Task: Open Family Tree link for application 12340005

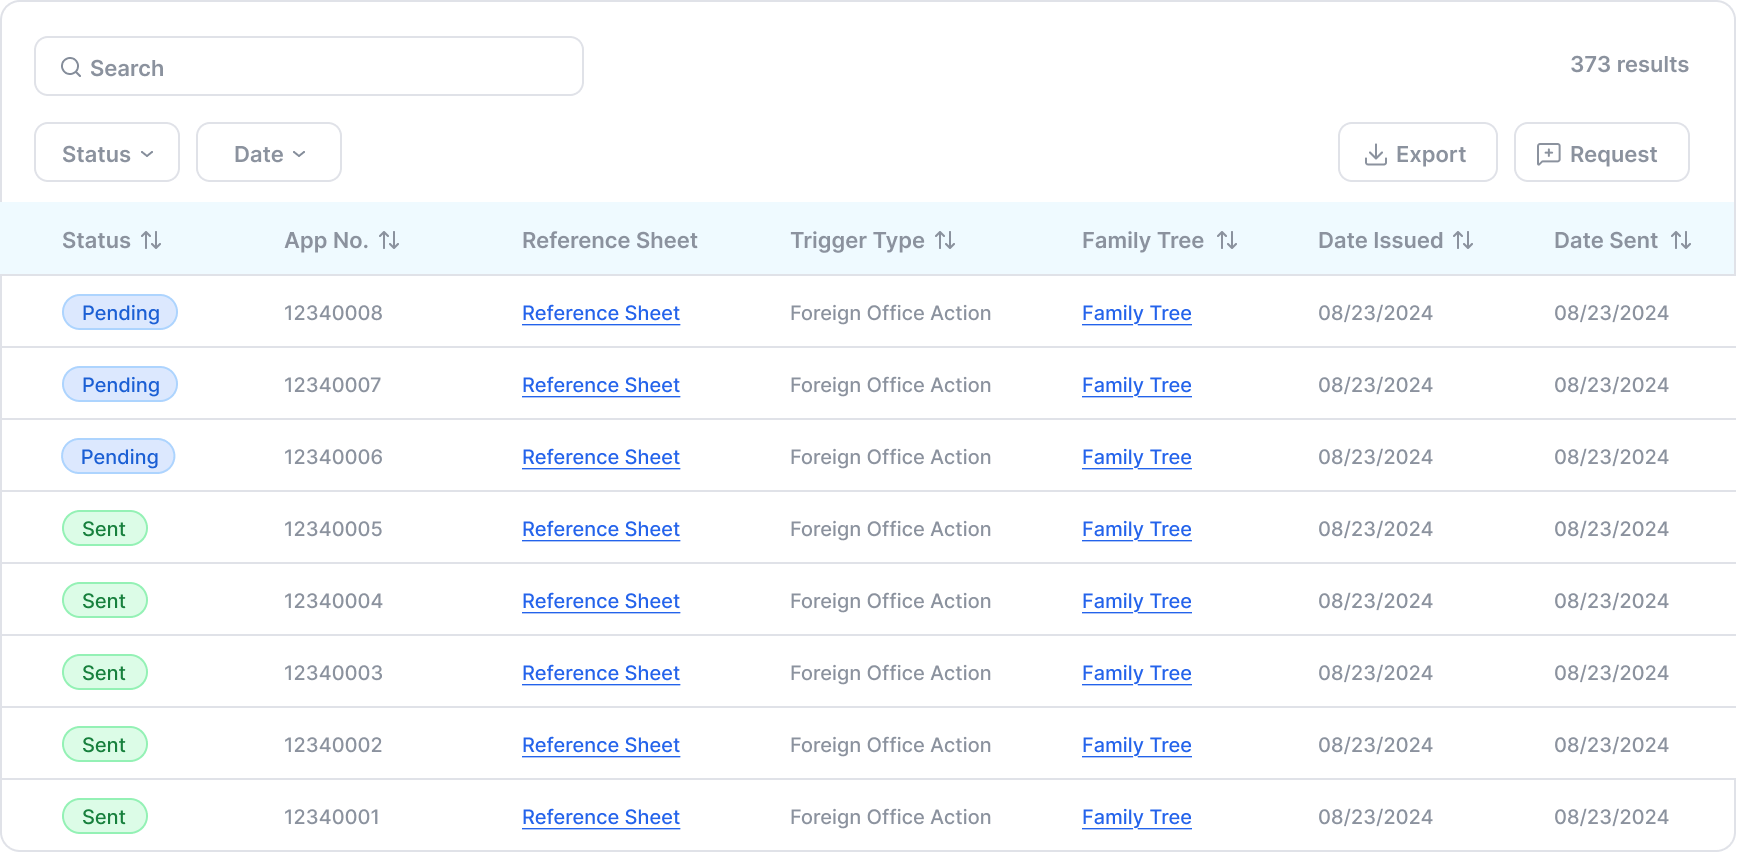Action: [x=1136, y=529]
